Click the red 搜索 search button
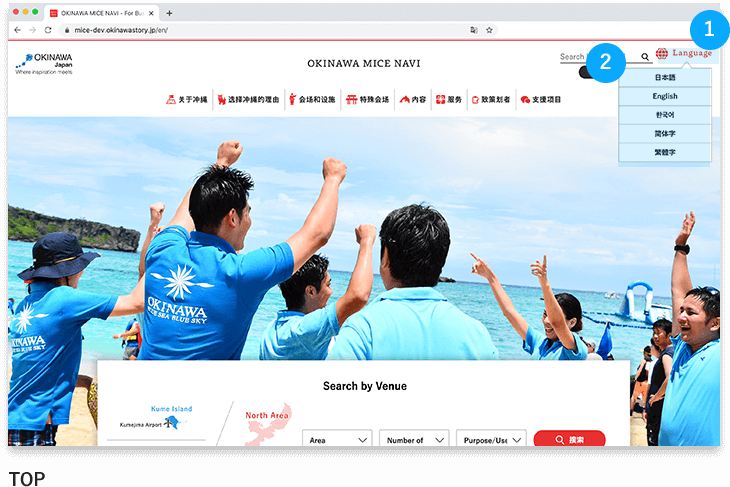 569,440
